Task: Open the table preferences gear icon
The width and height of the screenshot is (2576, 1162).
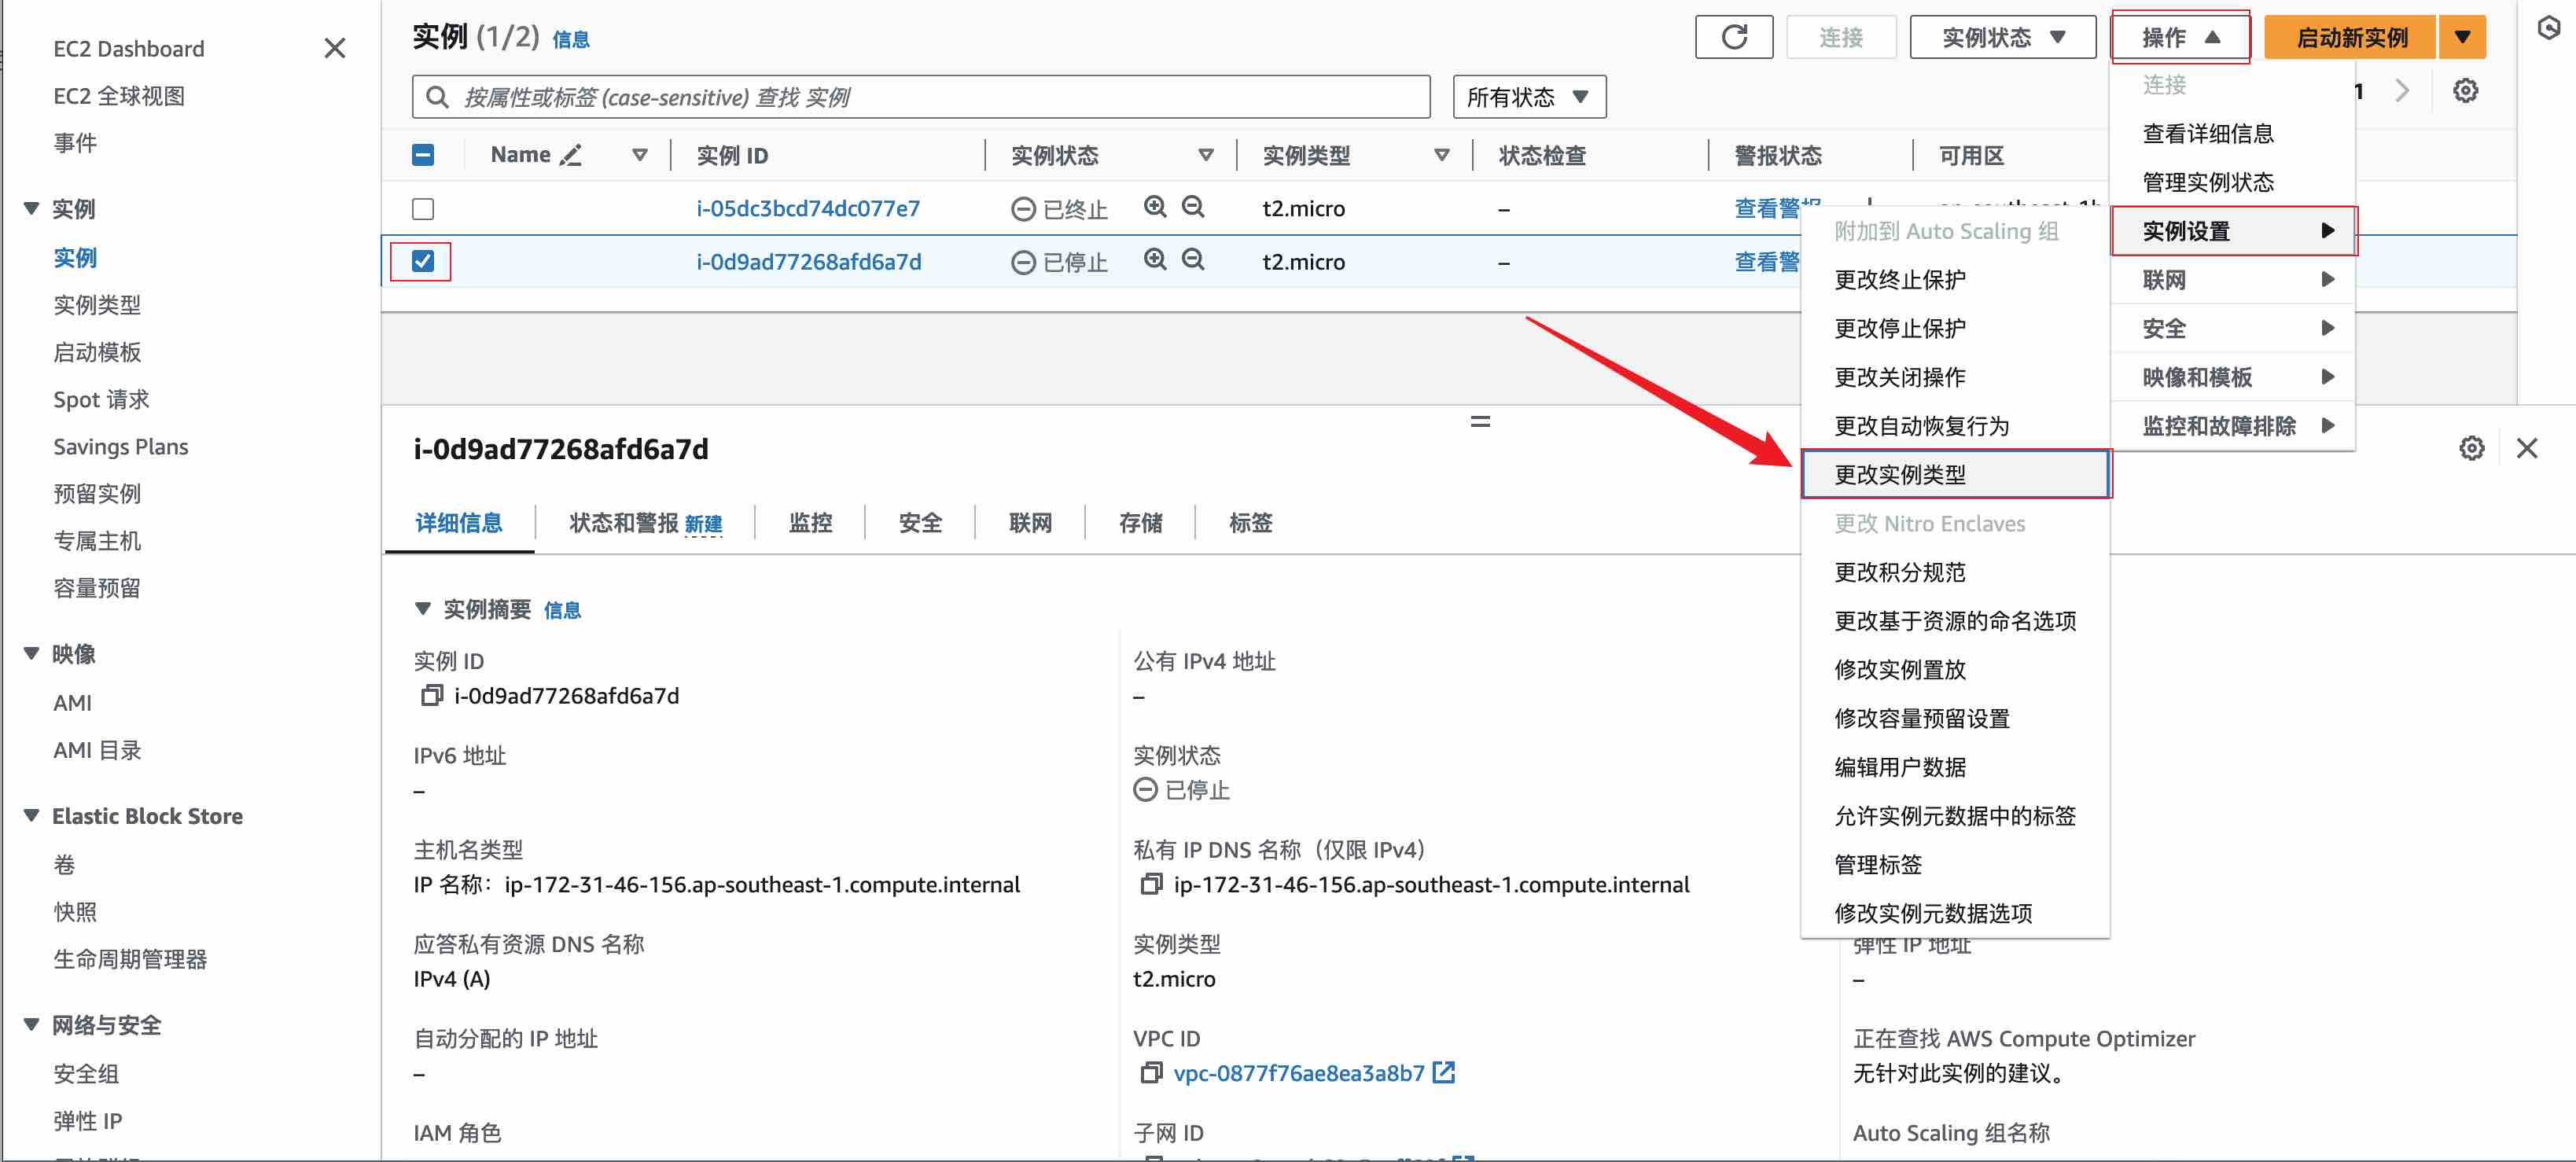Action: tap(2465, 90)
